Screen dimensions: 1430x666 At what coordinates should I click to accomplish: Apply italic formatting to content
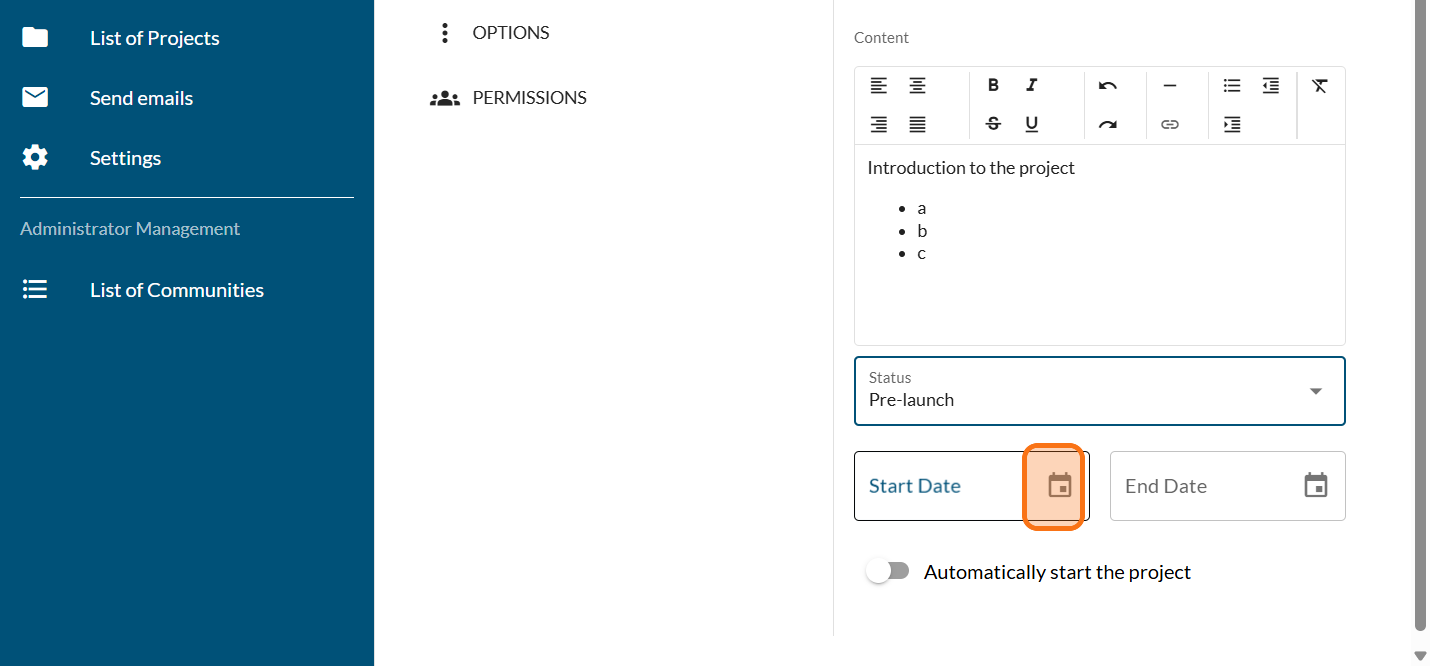click(x=1032, y=85)
